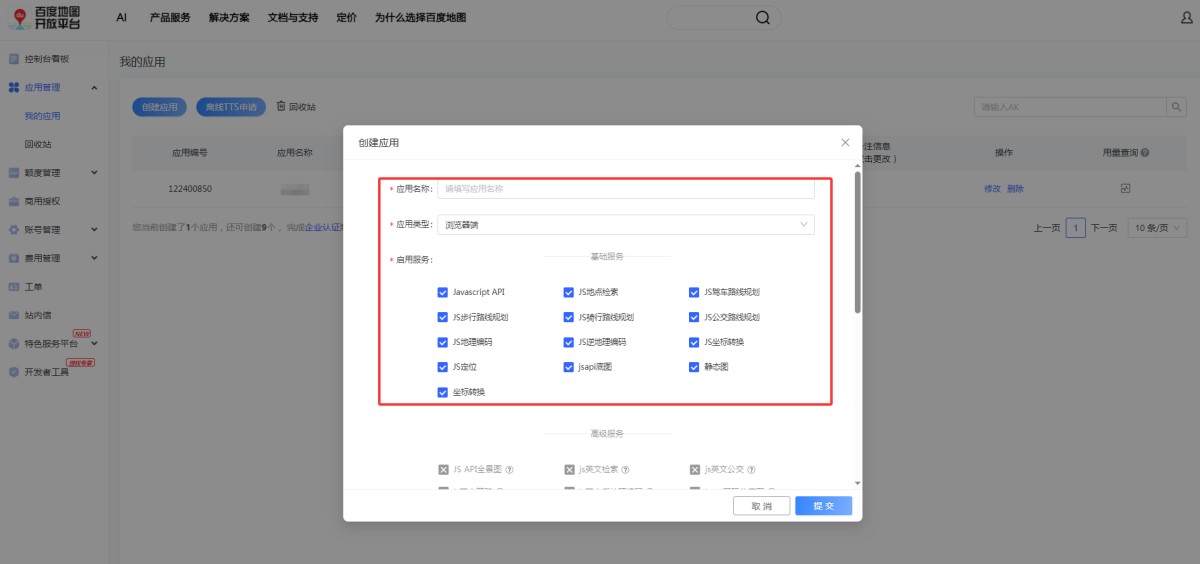The image size is (1200, 564).
Task: Open the 文档与支持 top menu
Action: (x=292, y=18)
